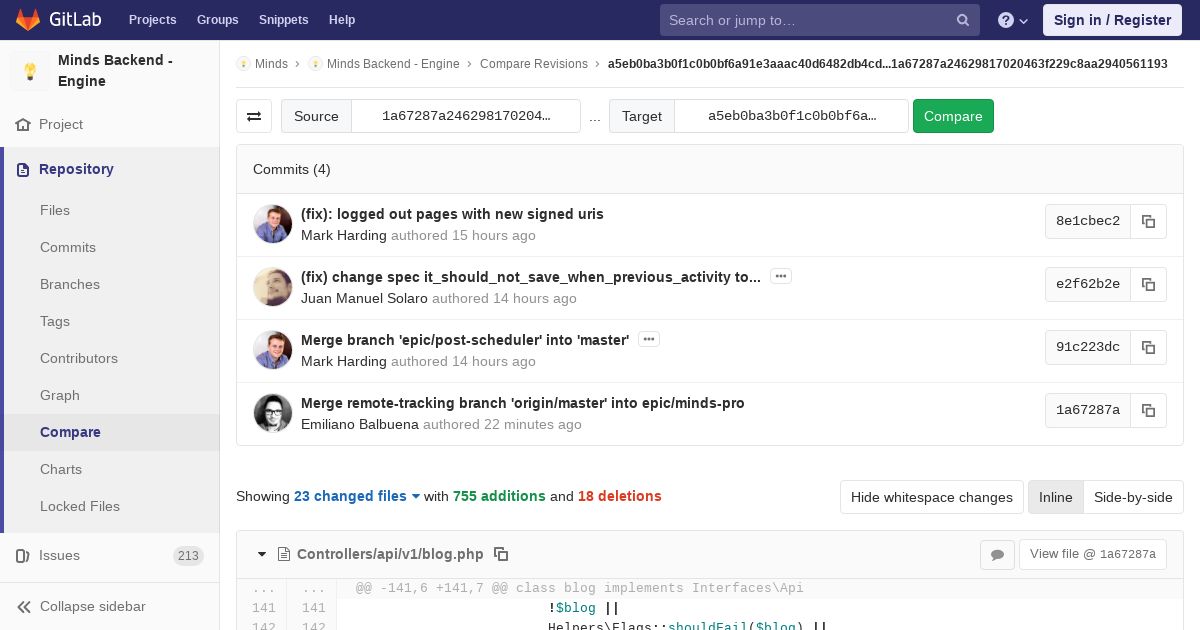Switch to Inline diff view
Viewport: 1200px width, 630px height.
click(x=1055, y=497)
